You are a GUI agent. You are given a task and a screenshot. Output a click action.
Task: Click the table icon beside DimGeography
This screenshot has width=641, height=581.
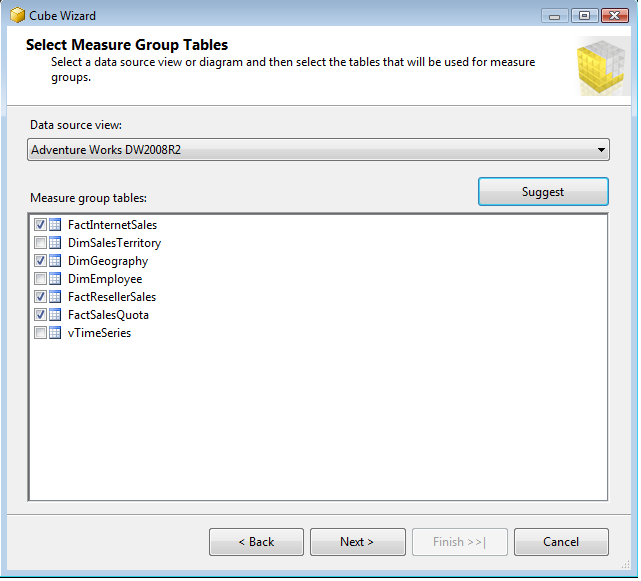55,260
